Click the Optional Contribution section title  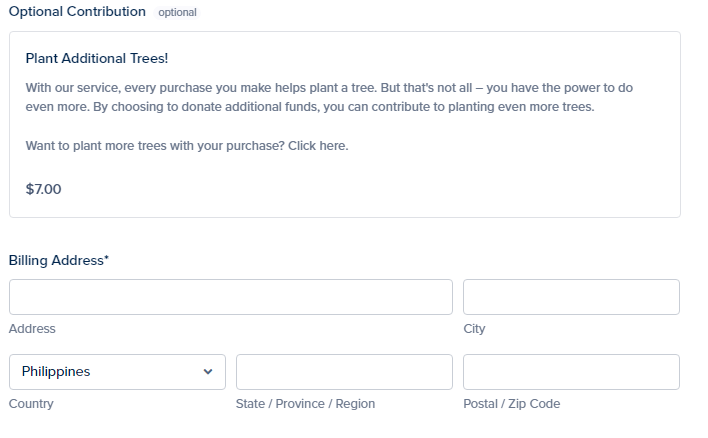click(77, 12)
